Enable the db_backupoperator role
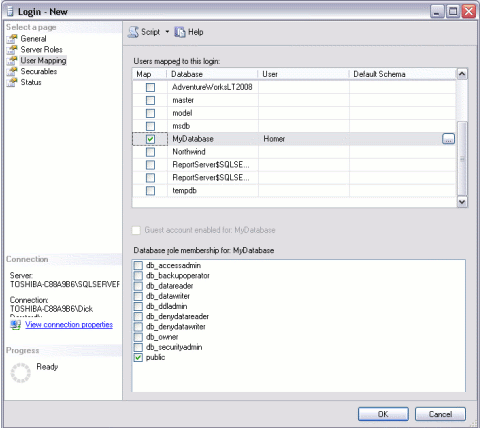 pos(138,276)
